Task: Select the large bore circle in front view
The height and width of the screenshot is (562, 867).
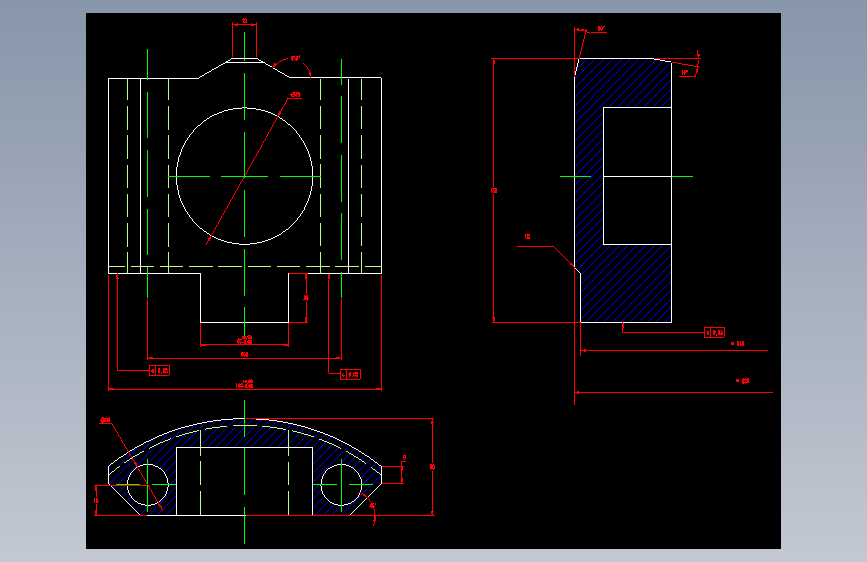Action: [x=244, y=176]
